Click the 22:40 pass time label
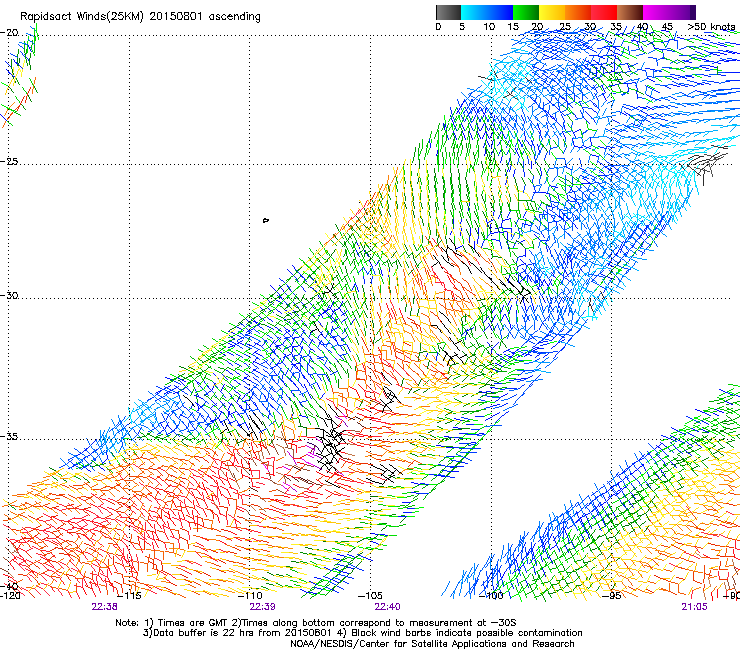The height and width of the screenshot is (650, 740). point(387,607)
